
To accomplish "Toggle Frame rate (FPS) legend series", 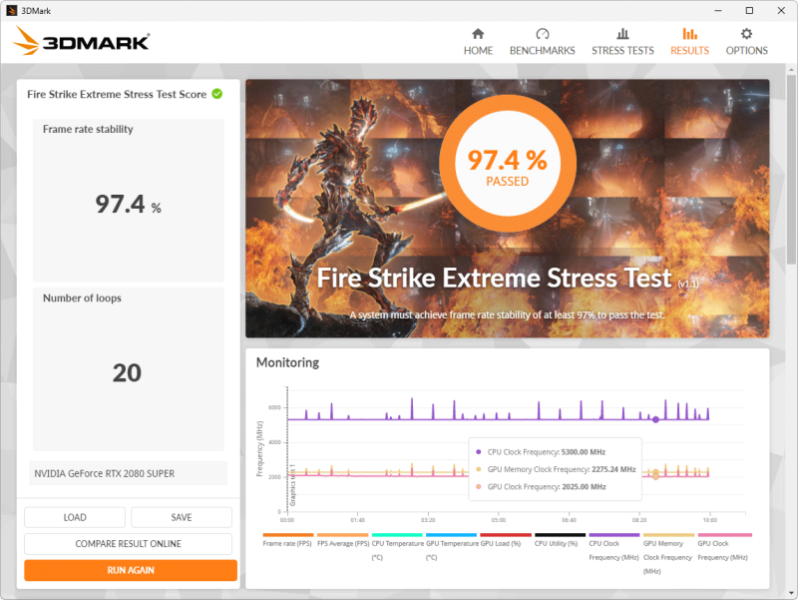I will (x=288, y=543).
